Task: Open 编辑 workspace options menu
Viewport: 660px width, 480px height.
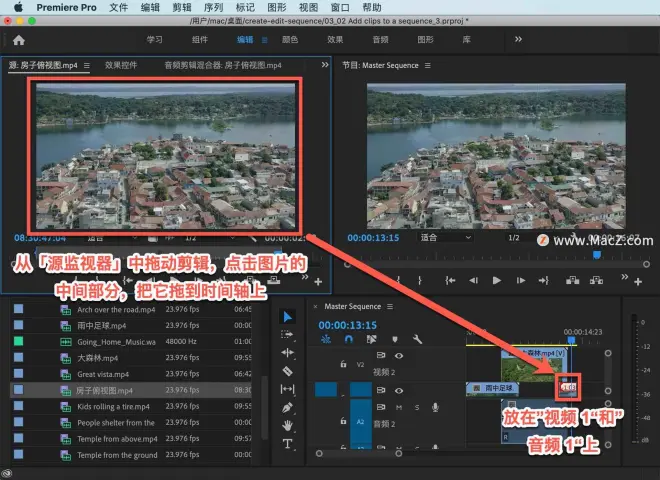Action: pyautogui.click(x=265, y=40)
